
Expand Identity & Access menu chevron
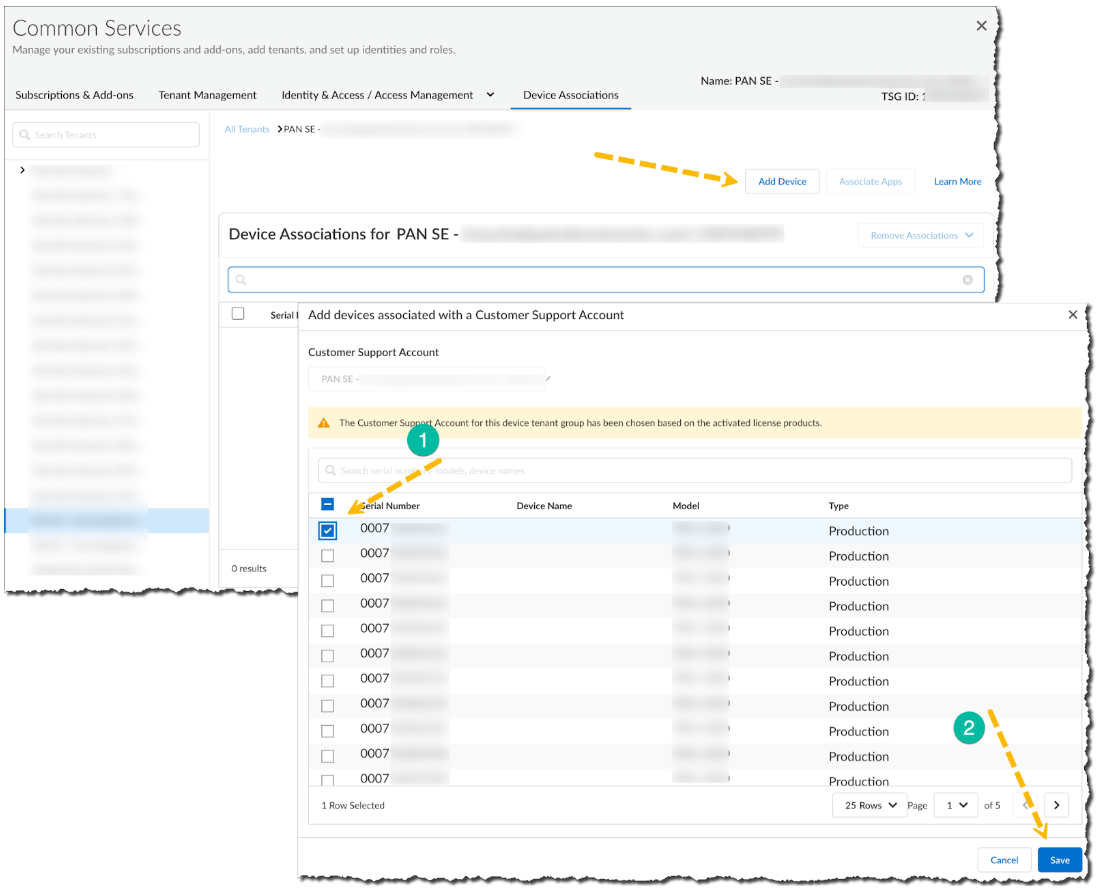point(490,95)
